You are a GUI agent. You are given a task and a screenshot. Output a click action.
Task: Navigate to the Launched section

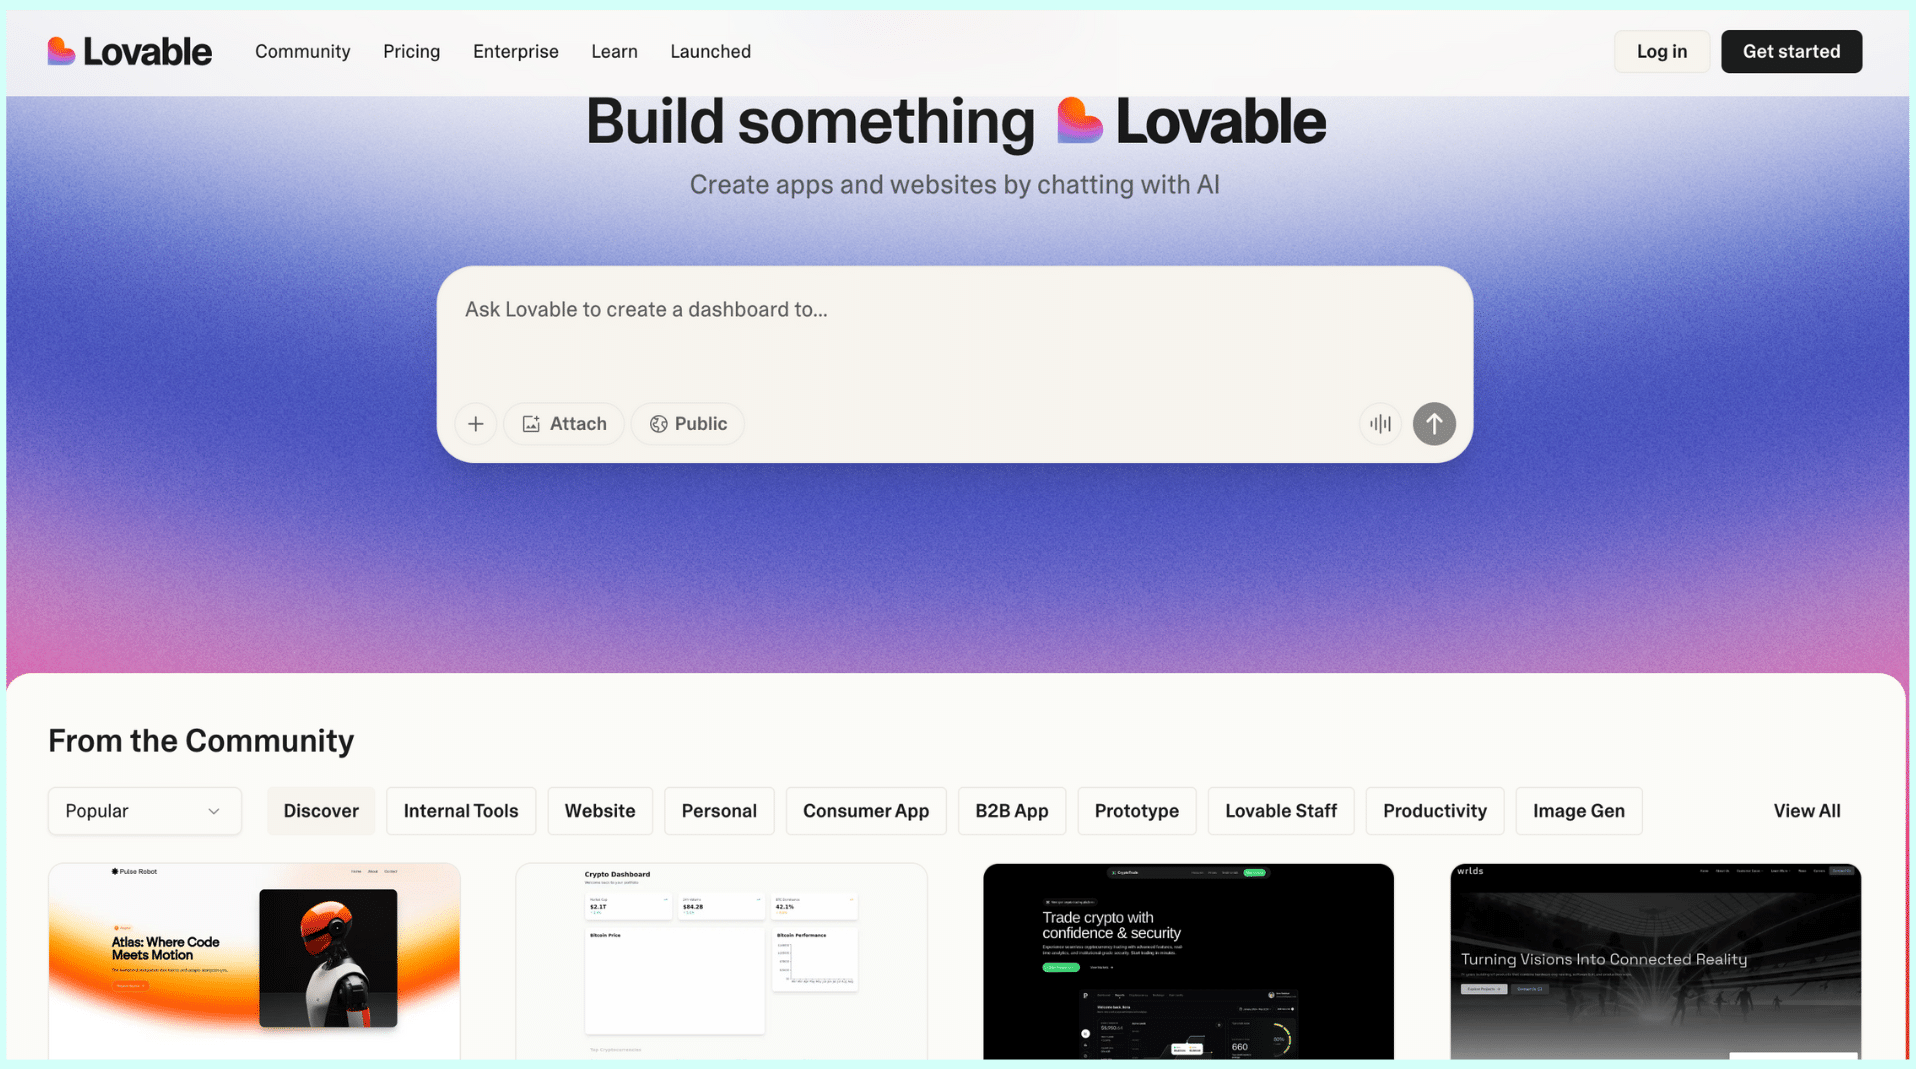710,51
